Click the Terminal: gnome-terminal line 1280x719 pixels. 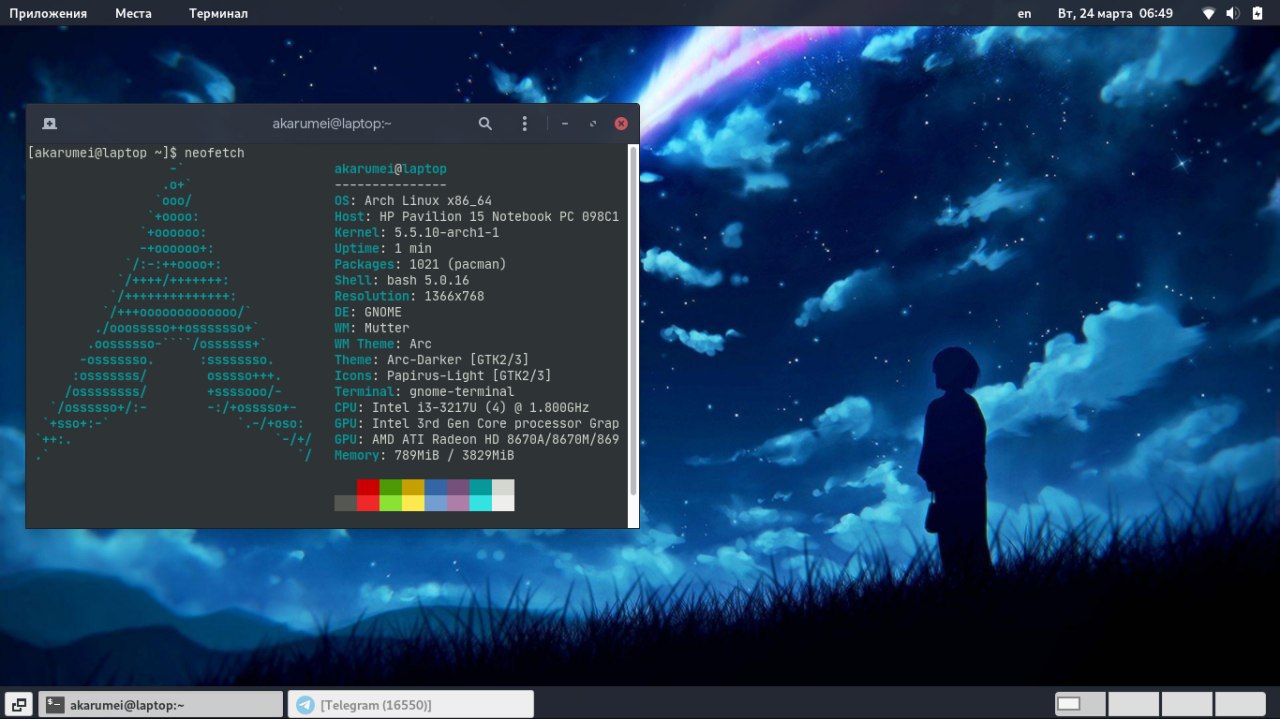coord(425,393)
